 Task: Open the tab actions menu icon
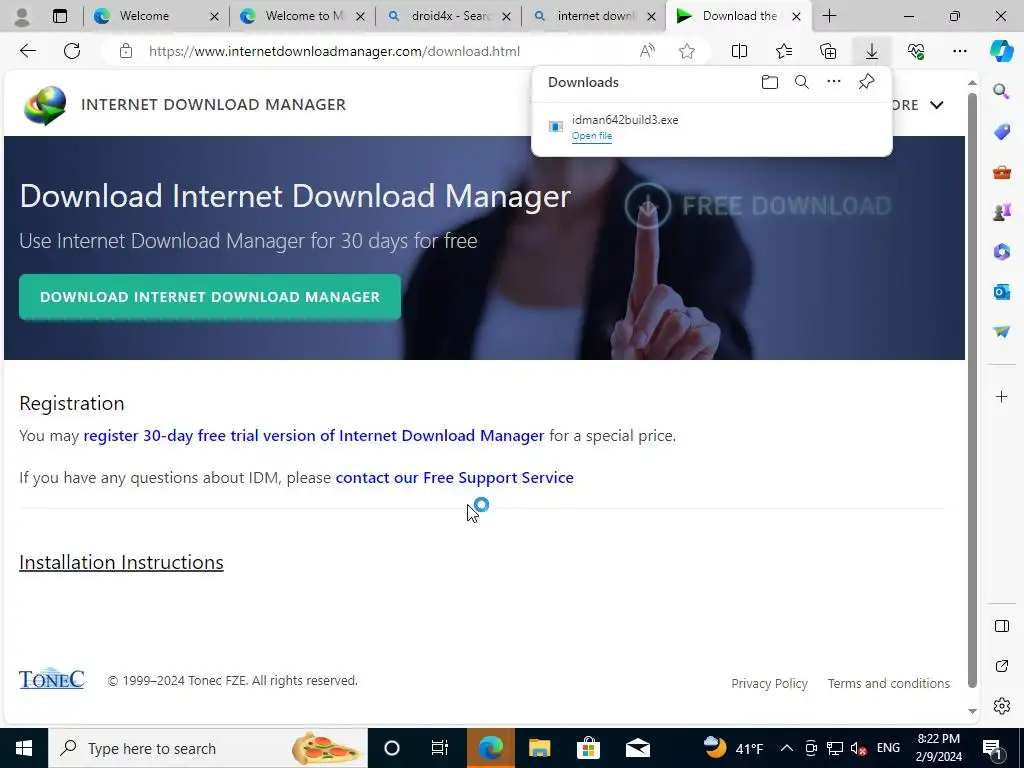tap(59, 16)
